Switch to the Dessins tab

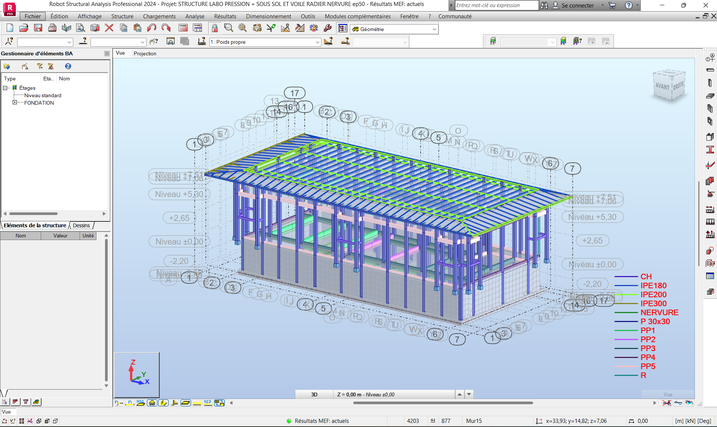[81, 226]
